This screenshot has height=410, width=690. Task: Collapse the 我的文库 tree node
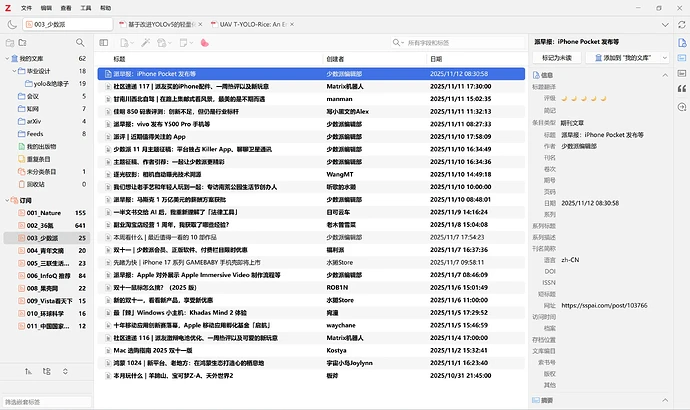[7, 59]
